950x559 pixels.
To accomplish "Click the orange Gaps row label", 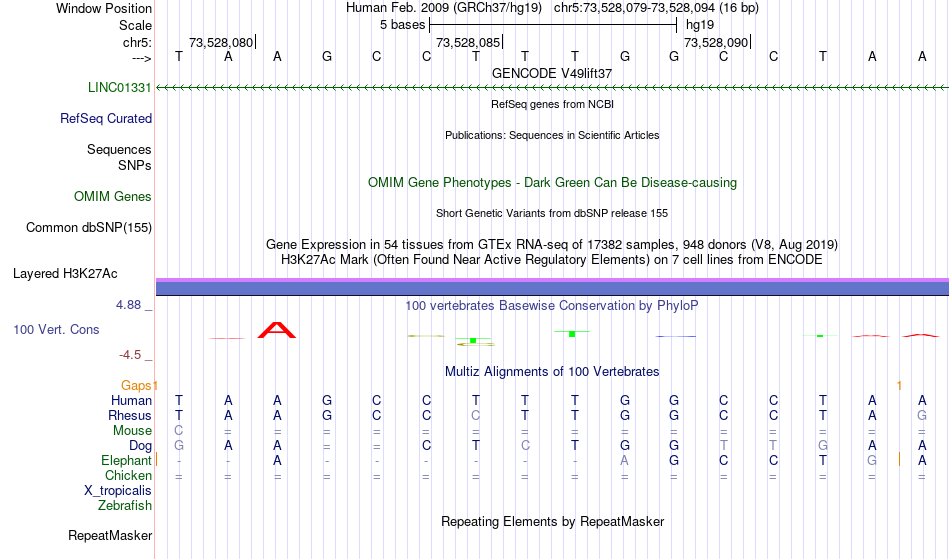I will point(136,385).
